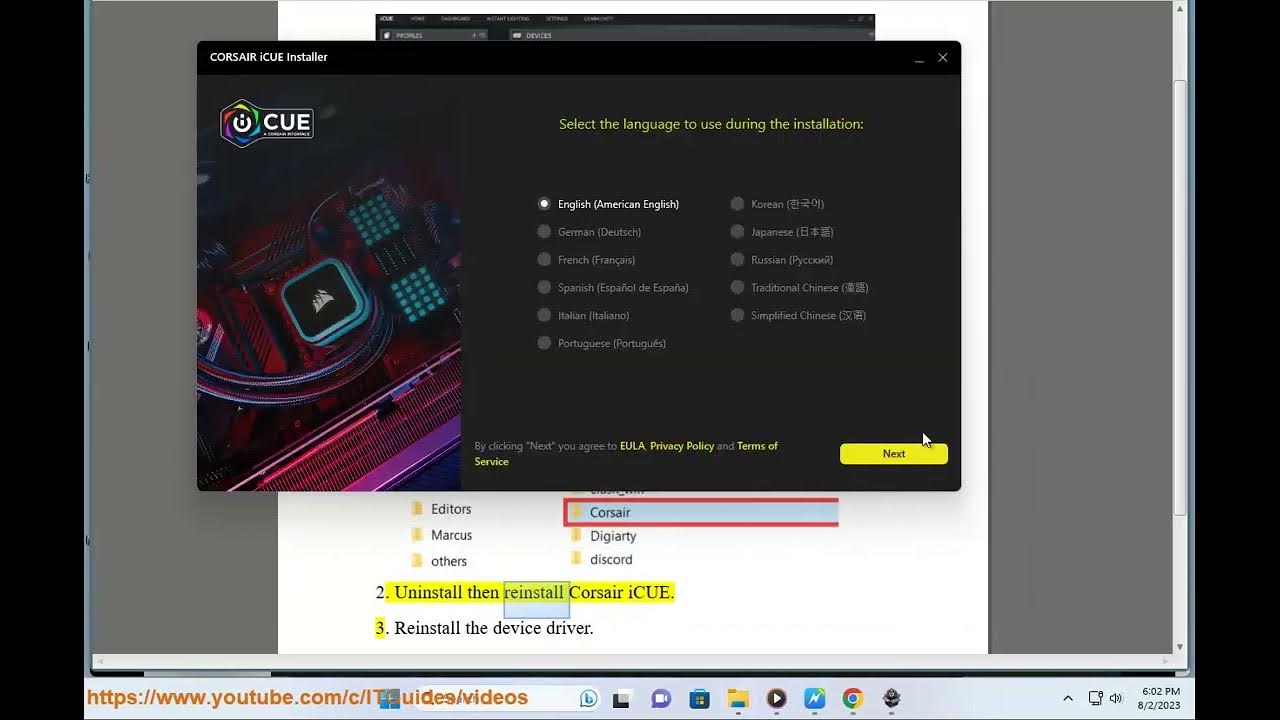Click the Bing icon in taskbar search
The height and width of the screenshot is (720, 1280).
(588, 698)
